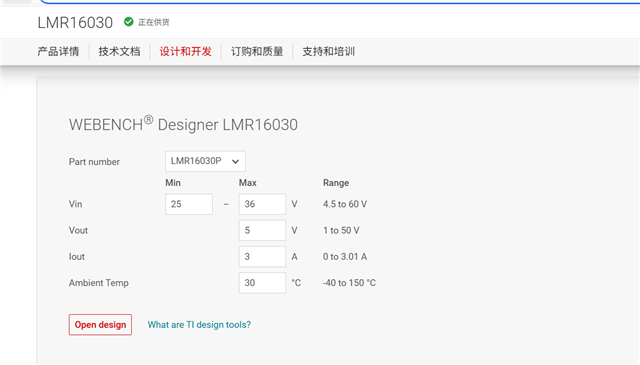Focus the Ambient Temp input field
Screen dimensions: 640x365
(x=262, y=283)
